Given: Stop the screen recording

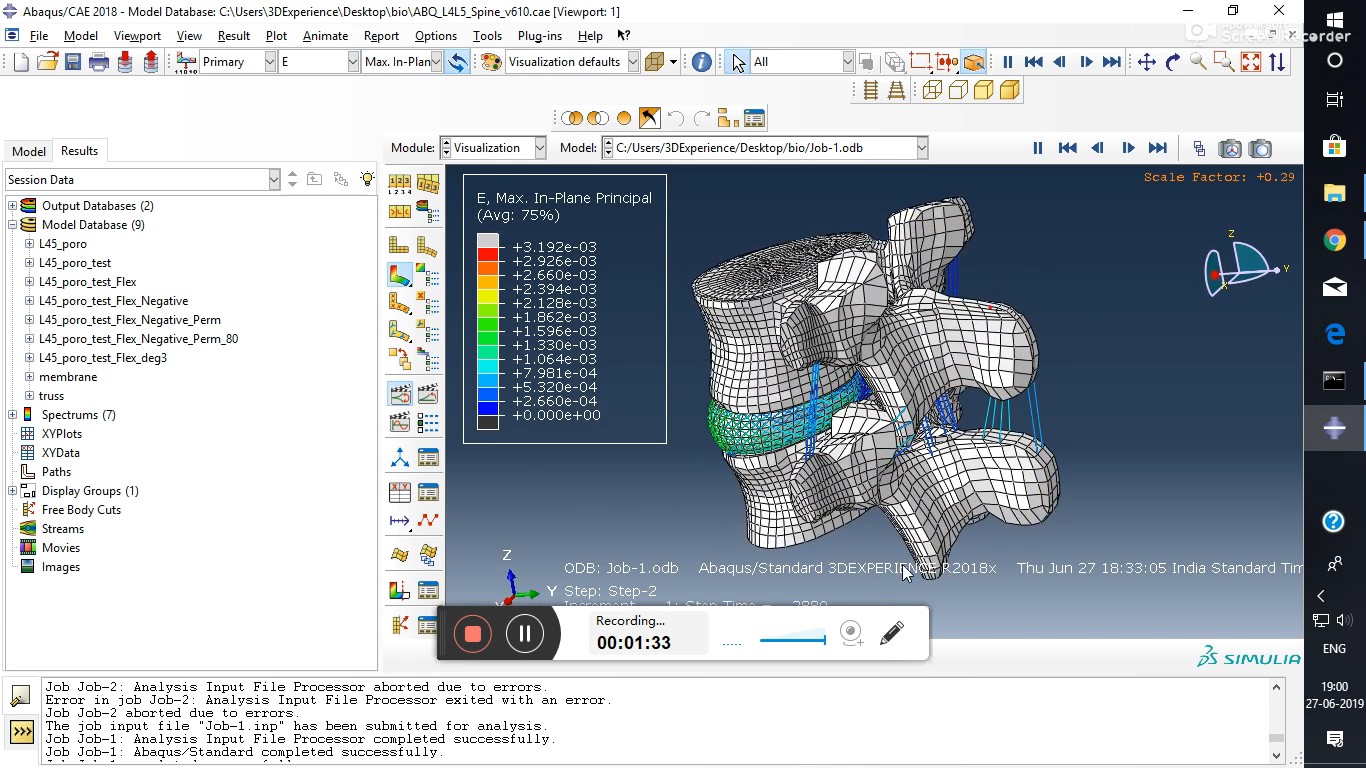Looking at the screenshot, I should click(473, 633).
